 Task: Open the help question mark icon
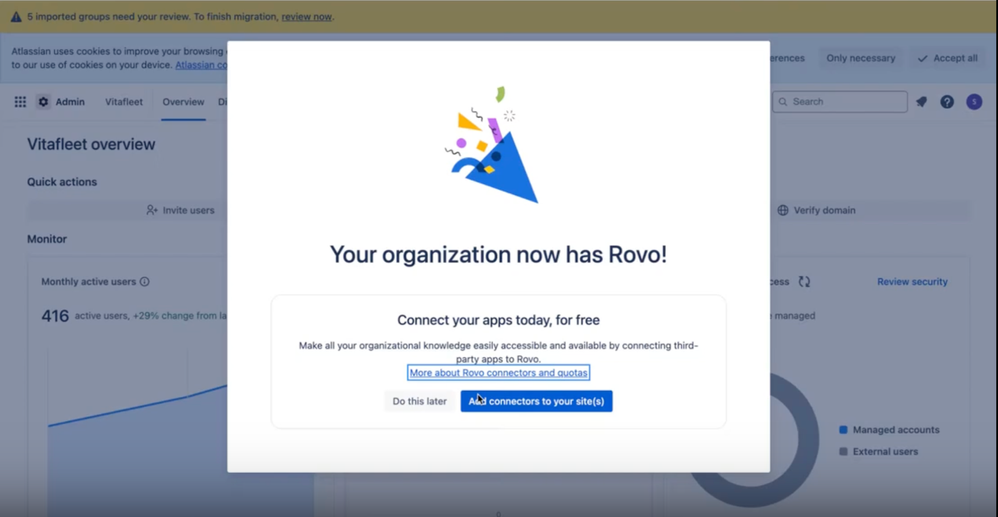[x=947, y=102]
